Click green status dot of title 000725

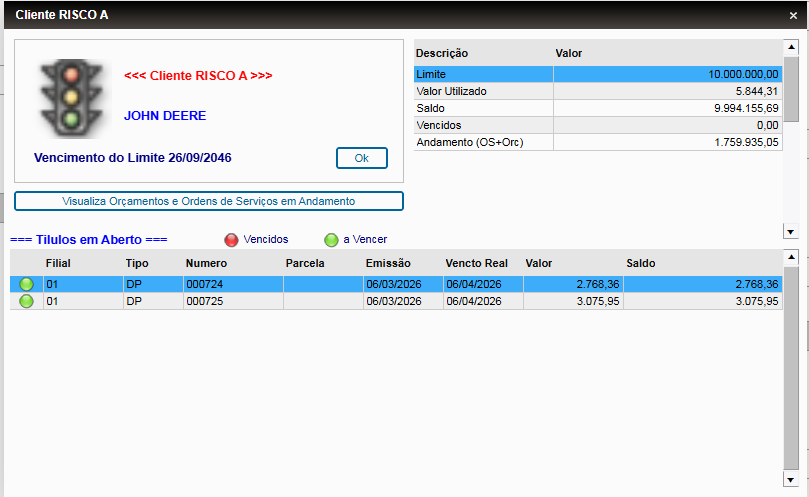[x=26, y=301]
